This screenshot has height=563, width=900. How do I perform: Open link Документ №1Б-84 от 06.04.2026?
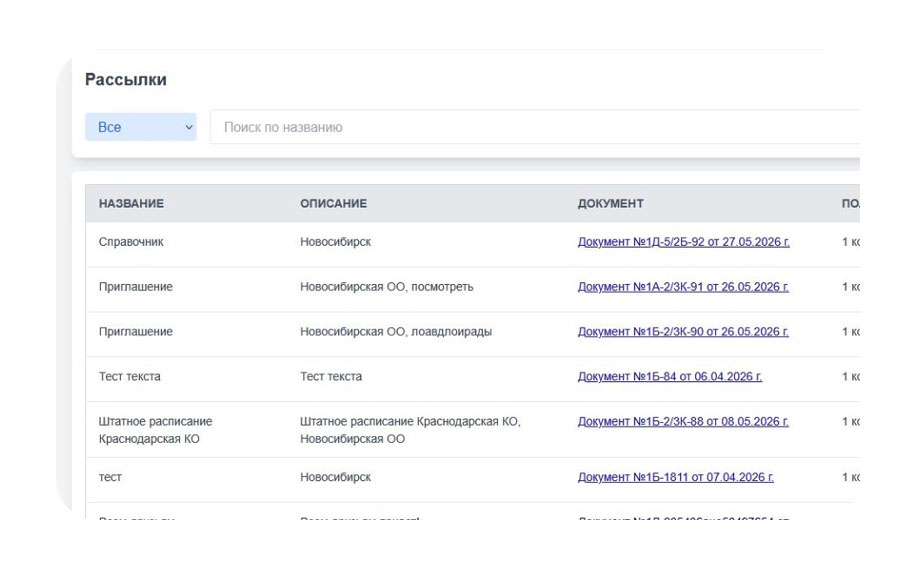(669, 376)
